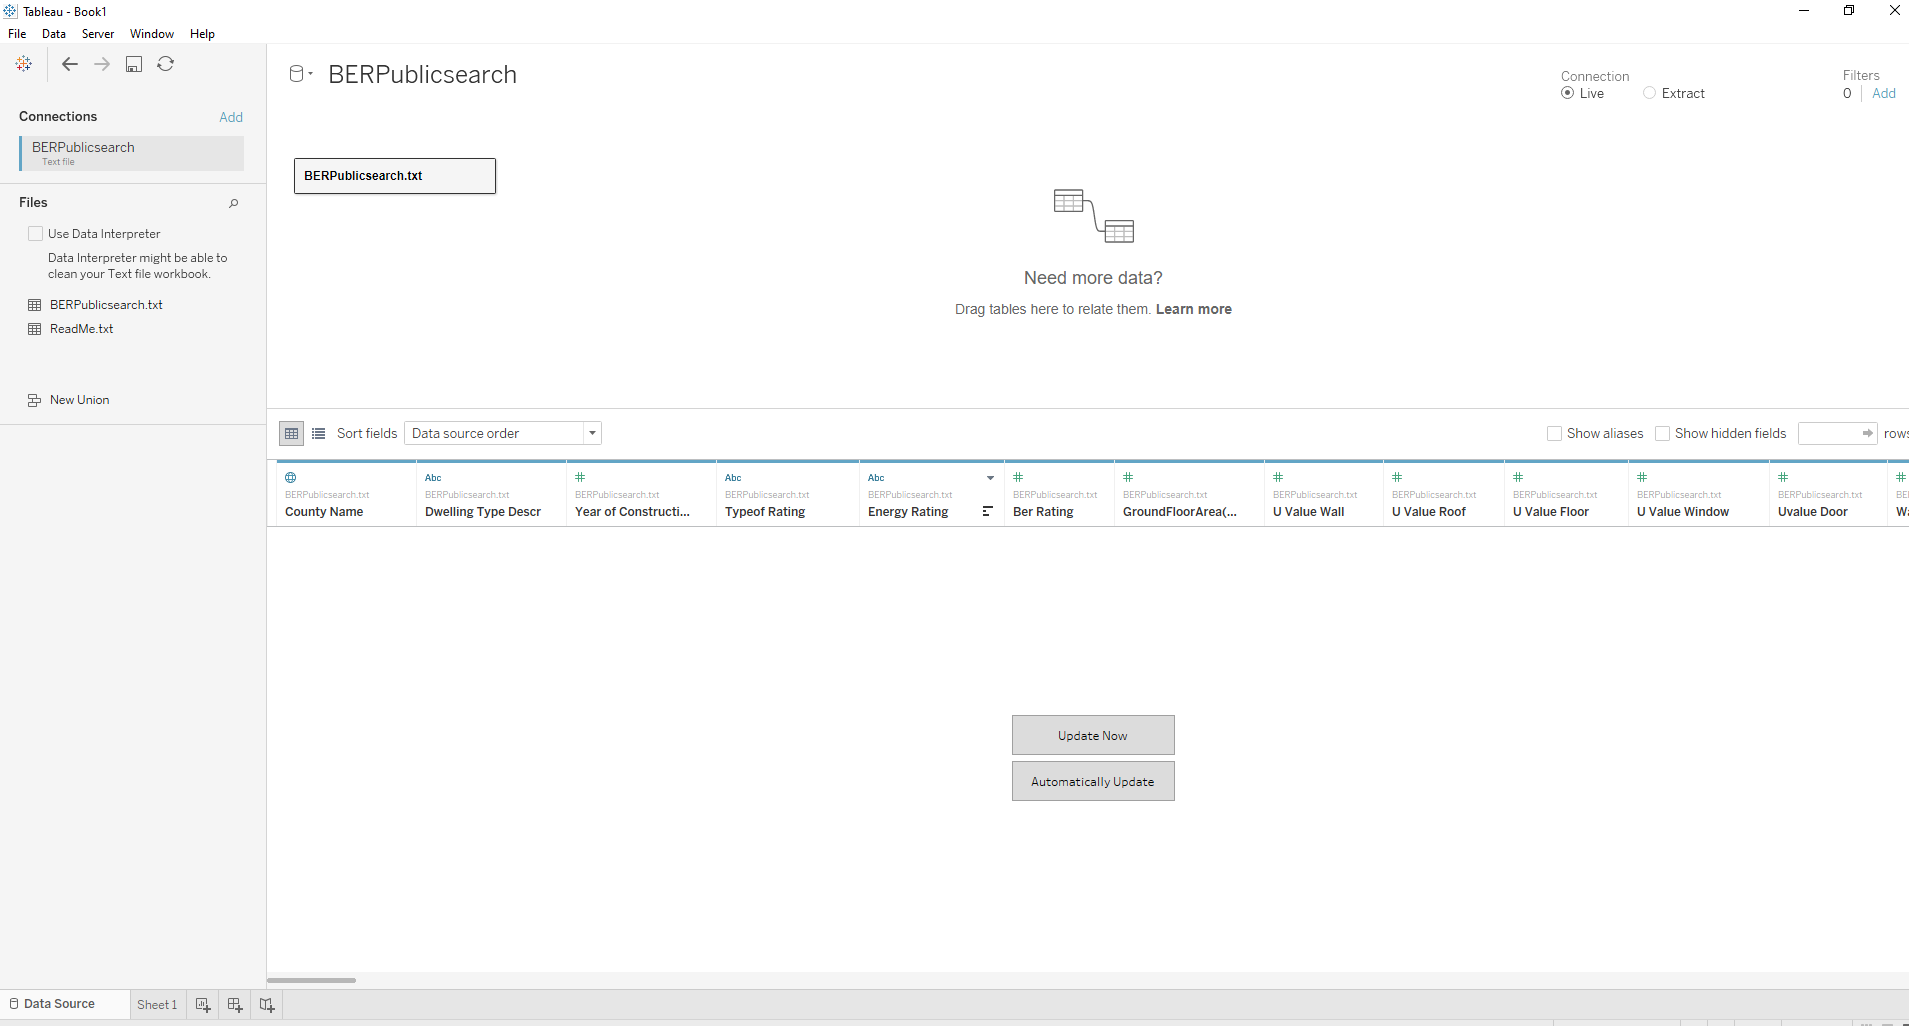
Task: Switch to the metadata list view icon
Action: coord(319,433)
